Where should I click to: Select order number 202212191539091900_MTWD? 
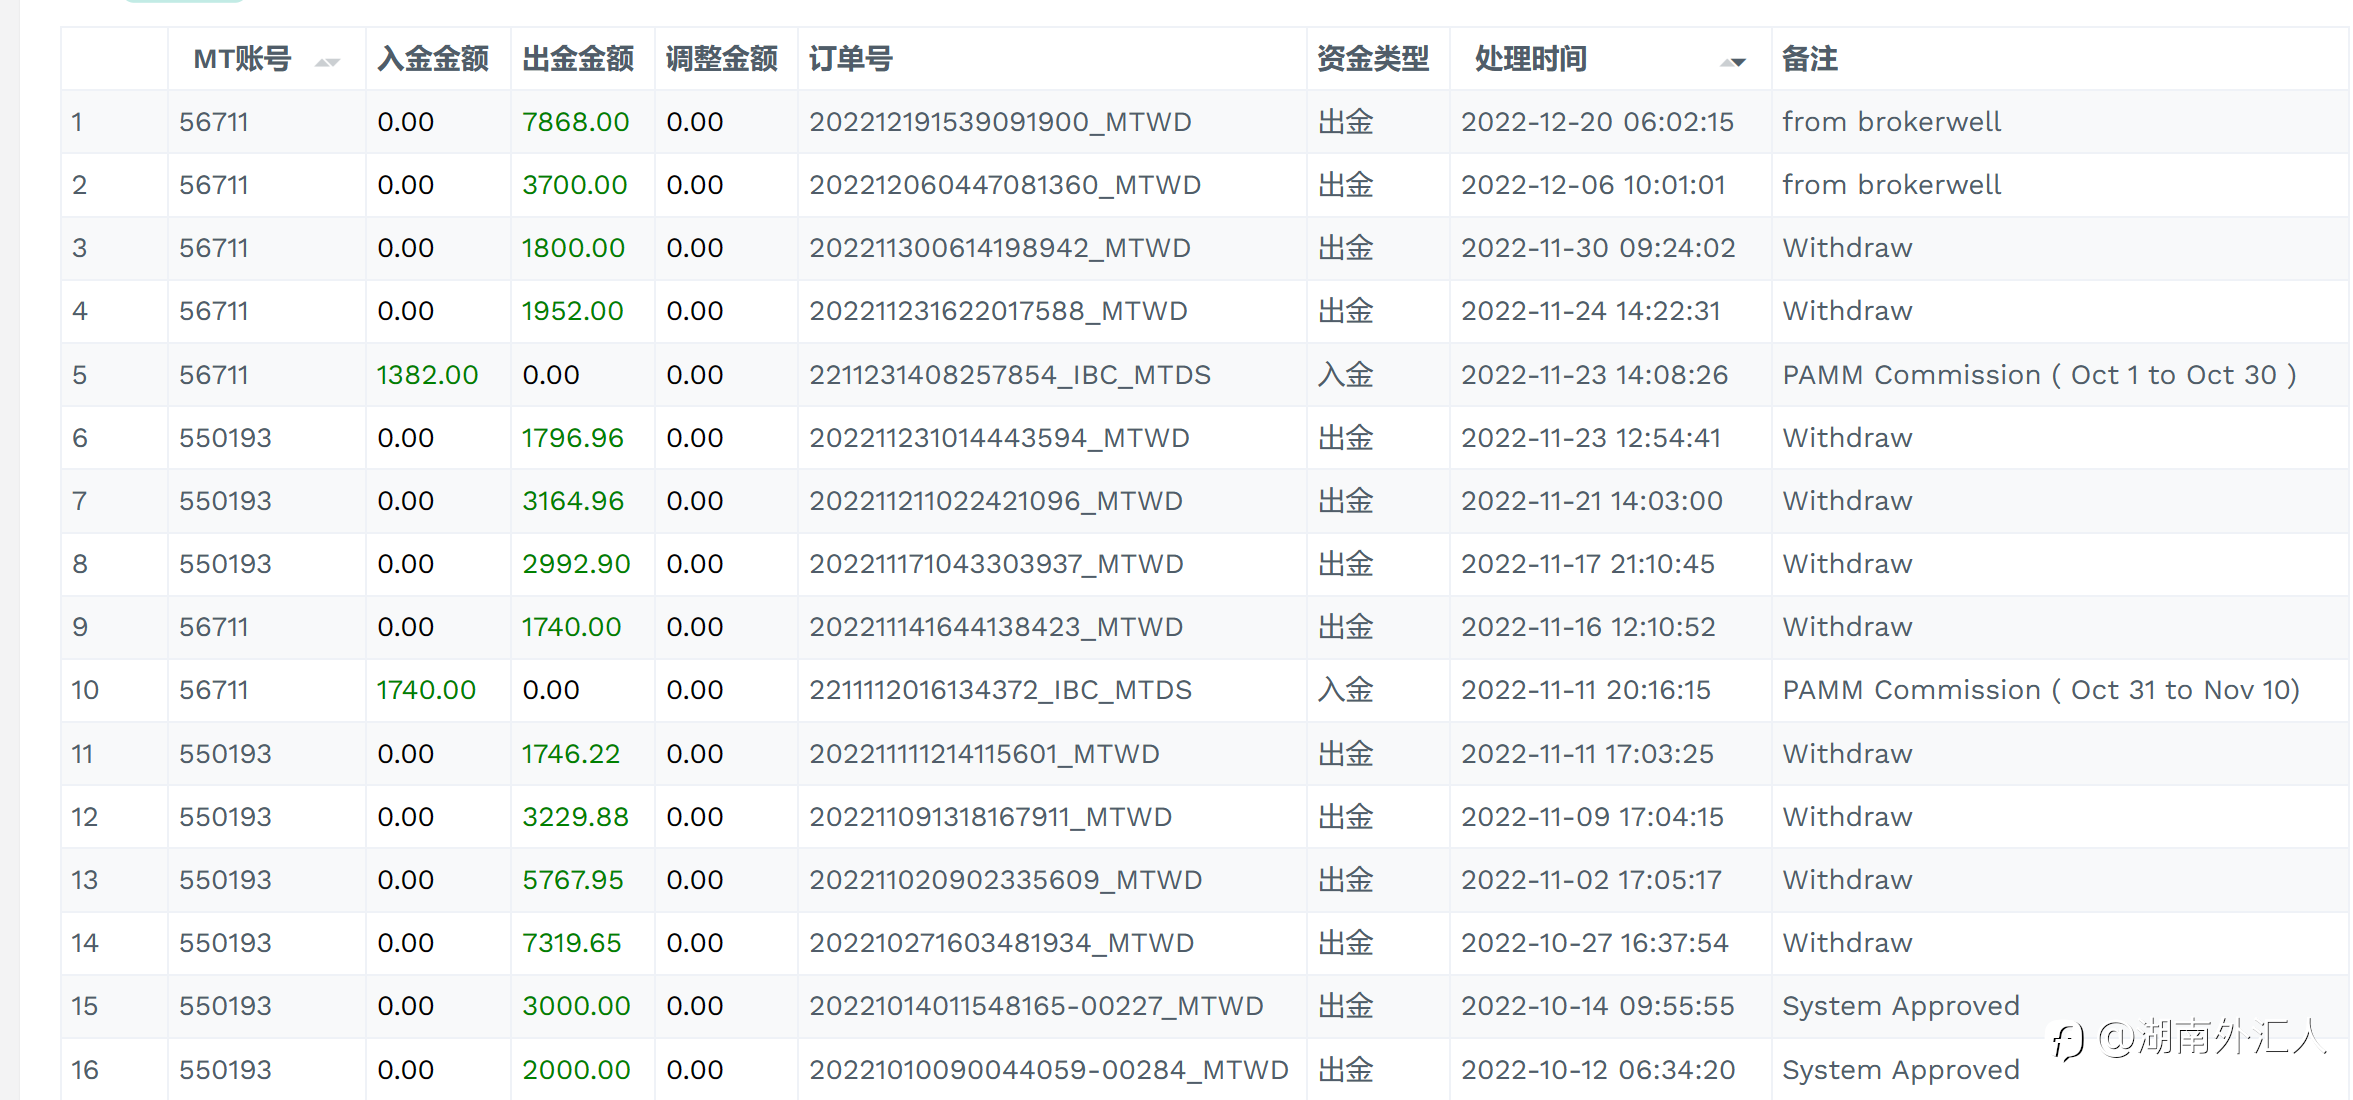(x=1000, y=122)
